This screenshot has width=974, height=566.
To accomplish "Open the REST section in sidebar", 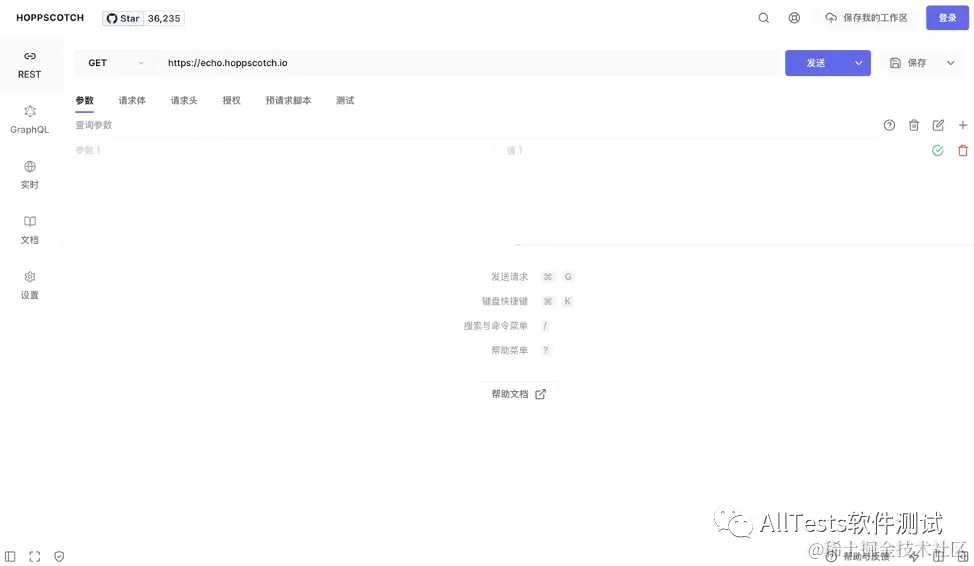I will click(x=29, y=65).
